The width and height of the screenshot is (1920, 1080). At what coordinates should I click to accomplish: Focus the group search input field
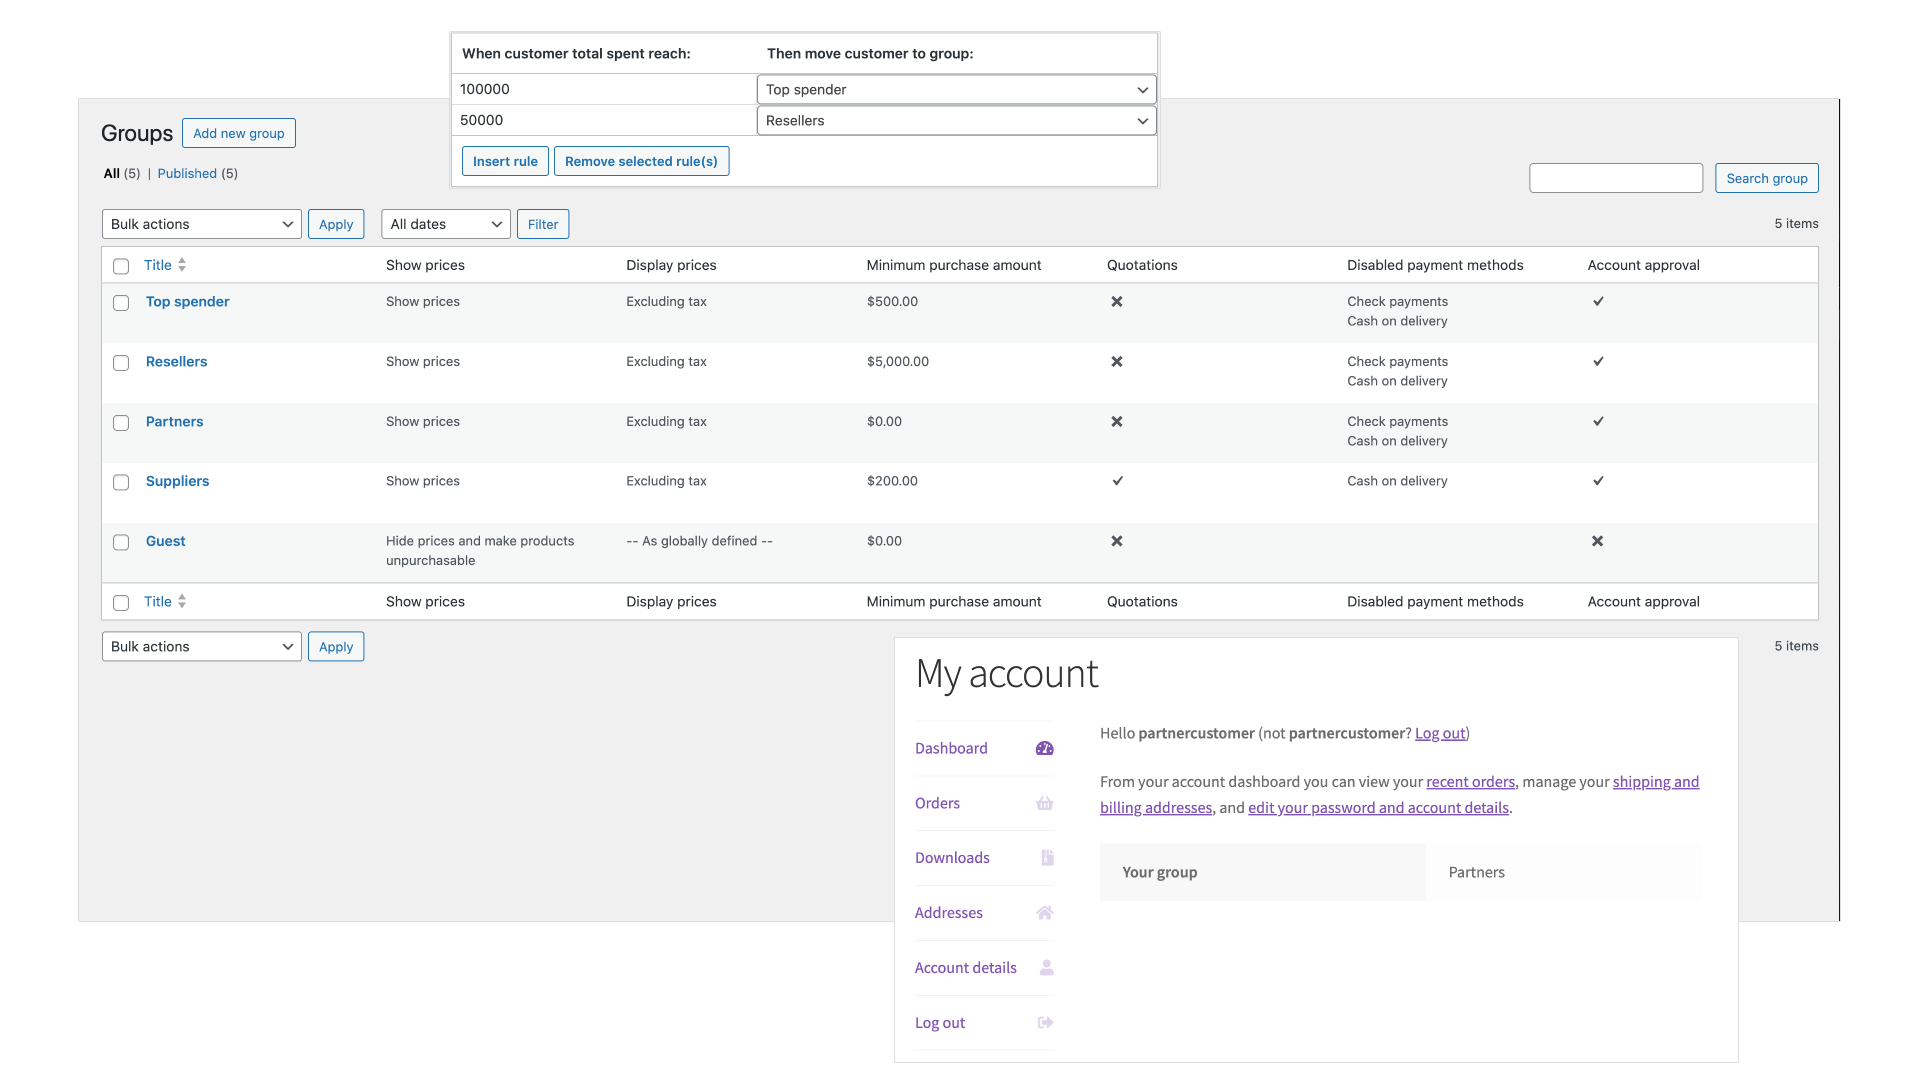coord(1616,178)
